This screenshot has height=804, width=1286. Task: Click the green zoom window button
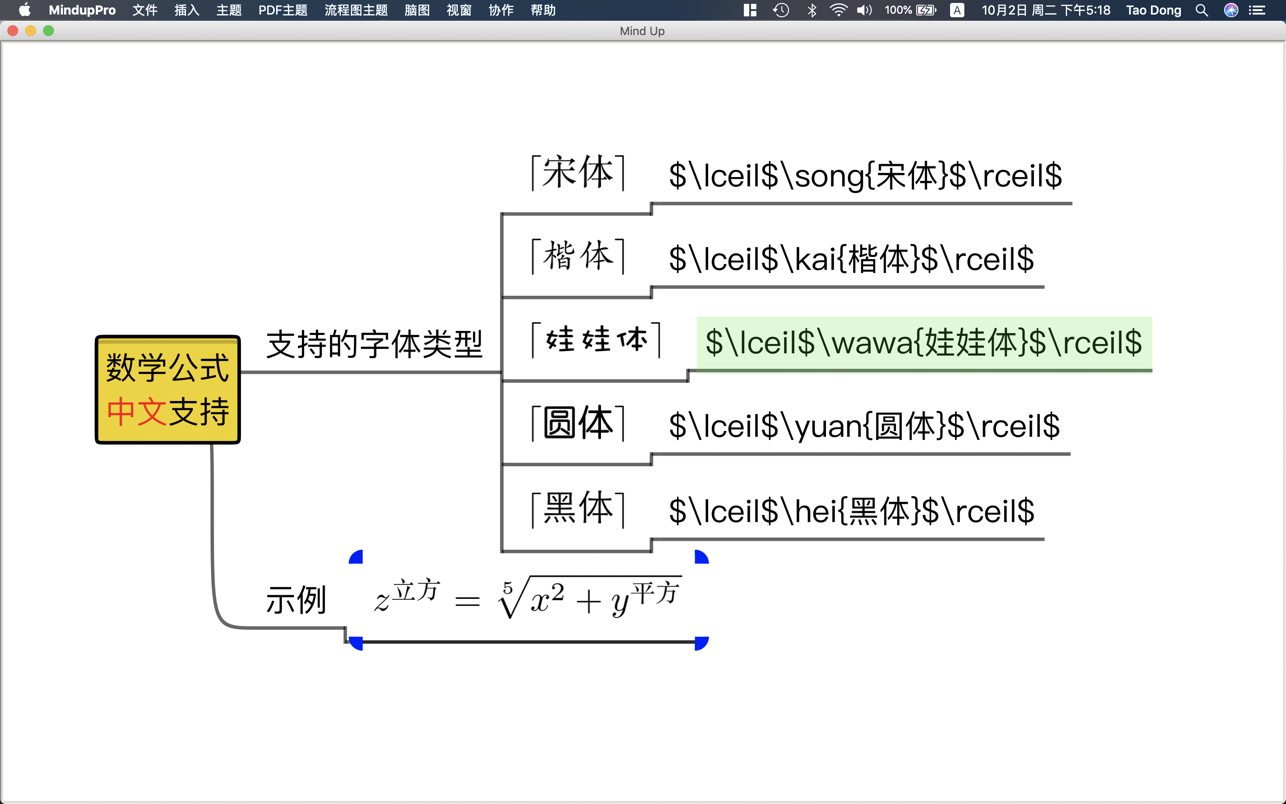point(48,31)
